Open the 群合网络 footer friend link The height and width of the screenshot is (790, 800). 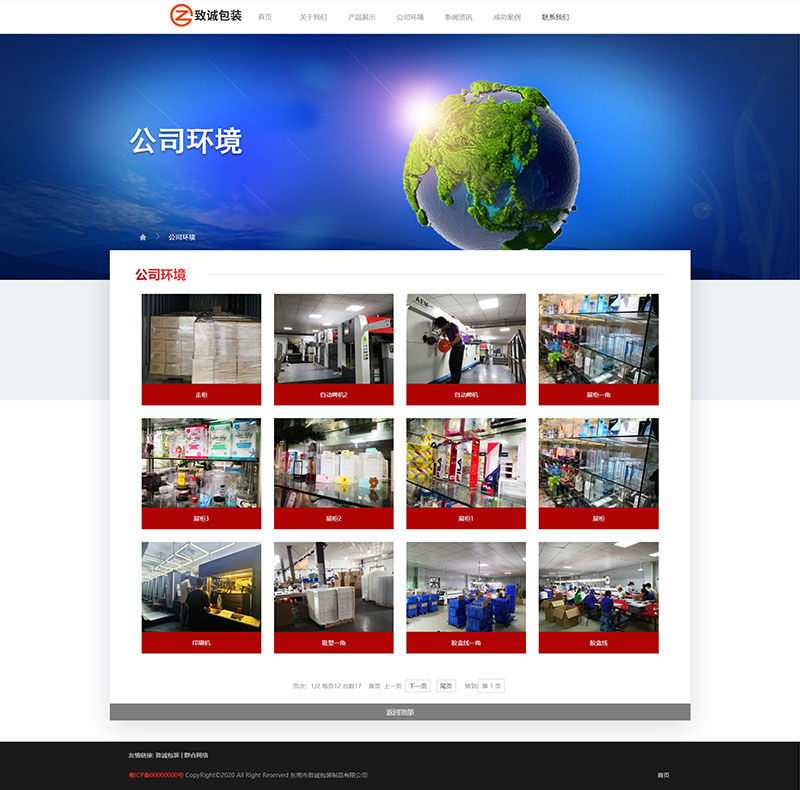point(197,755)
